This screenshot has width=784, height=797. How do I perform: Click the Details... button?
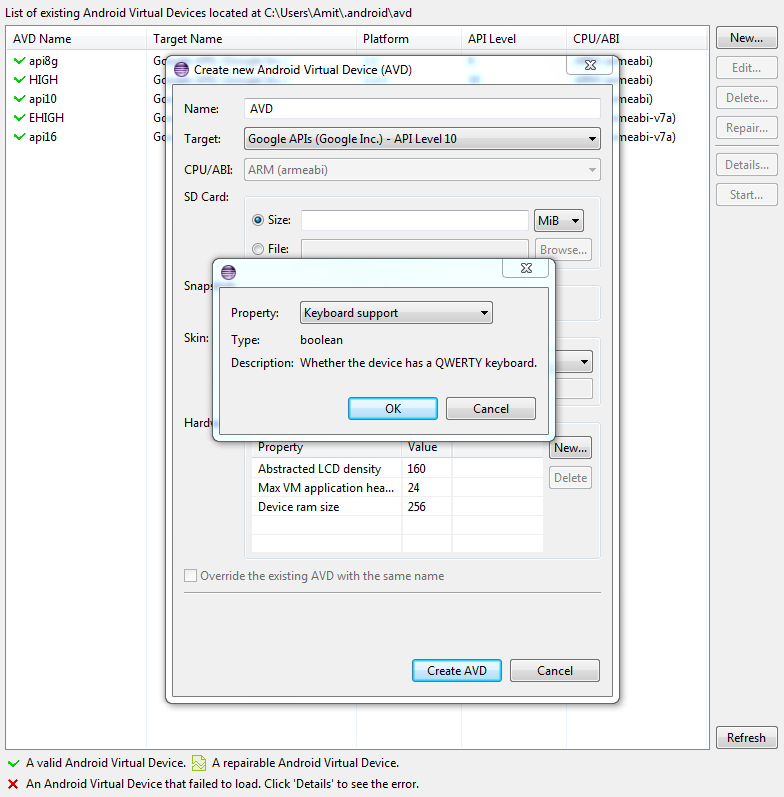pos(746,165)
